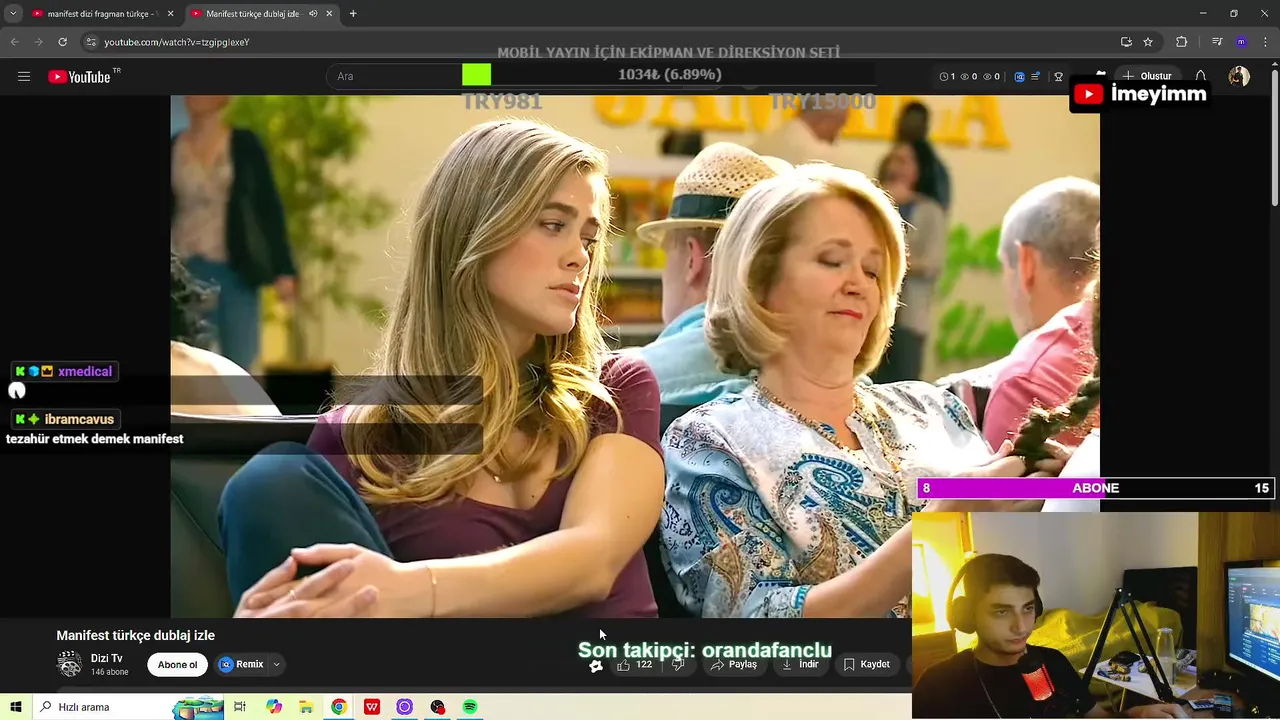
Task: Click the install app icon in address bar
Action: (1126, 42)
